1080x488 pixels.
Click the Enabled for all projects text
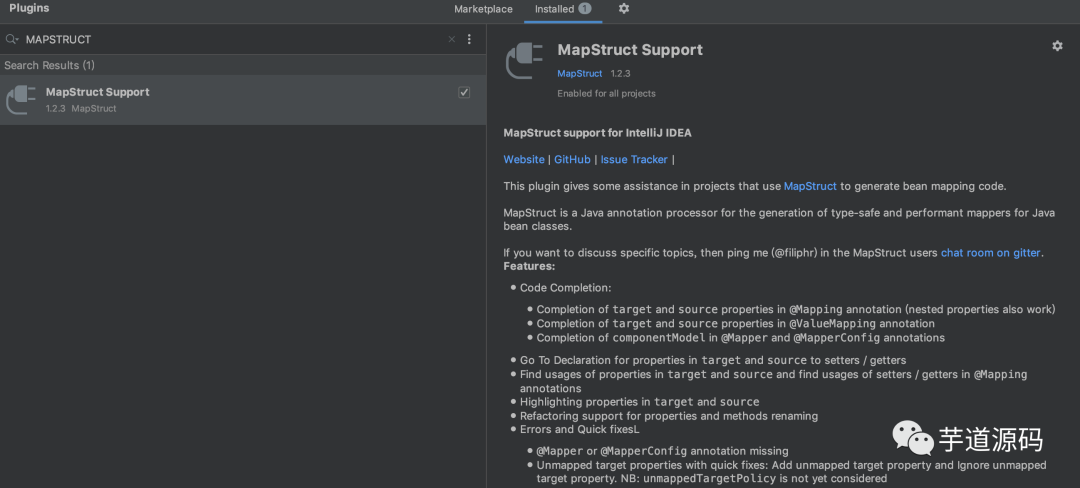click(x=606, y=93)
